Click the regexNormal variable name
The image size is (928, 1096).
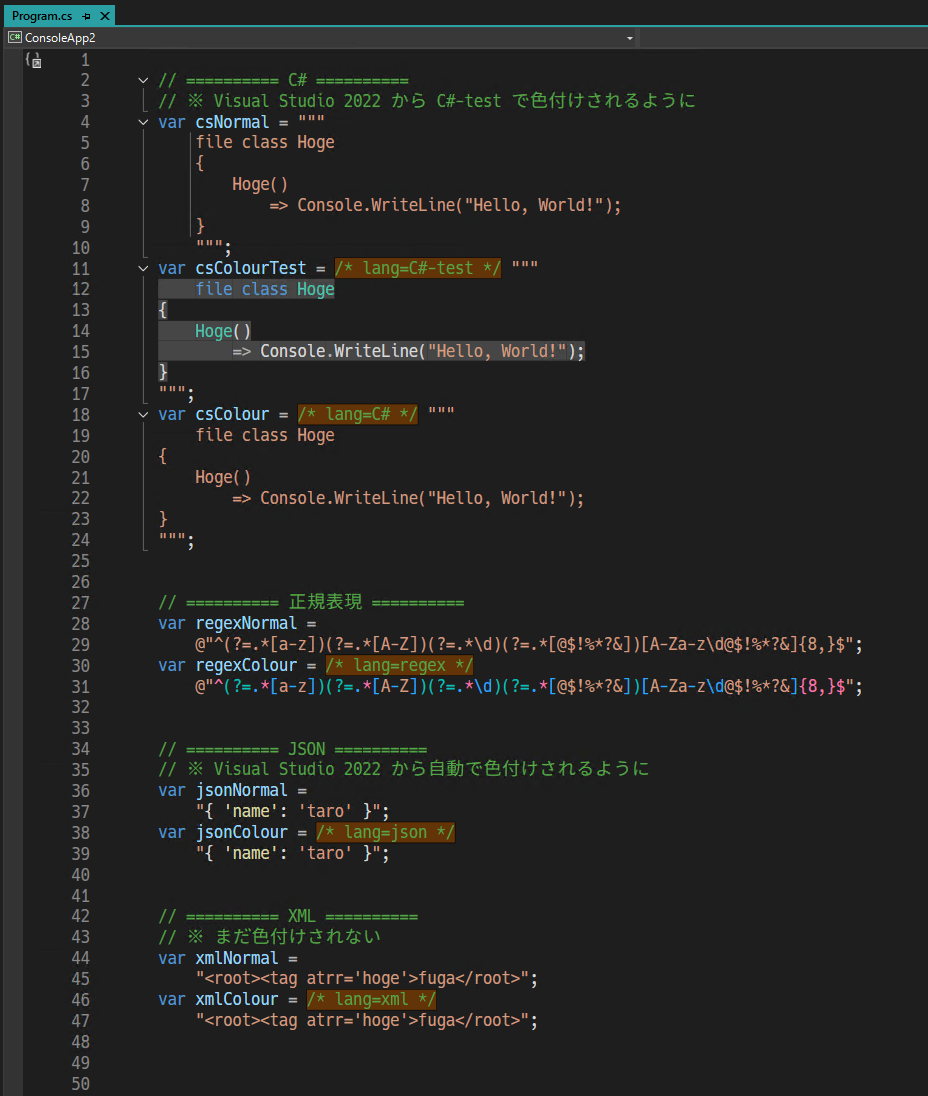246,623
